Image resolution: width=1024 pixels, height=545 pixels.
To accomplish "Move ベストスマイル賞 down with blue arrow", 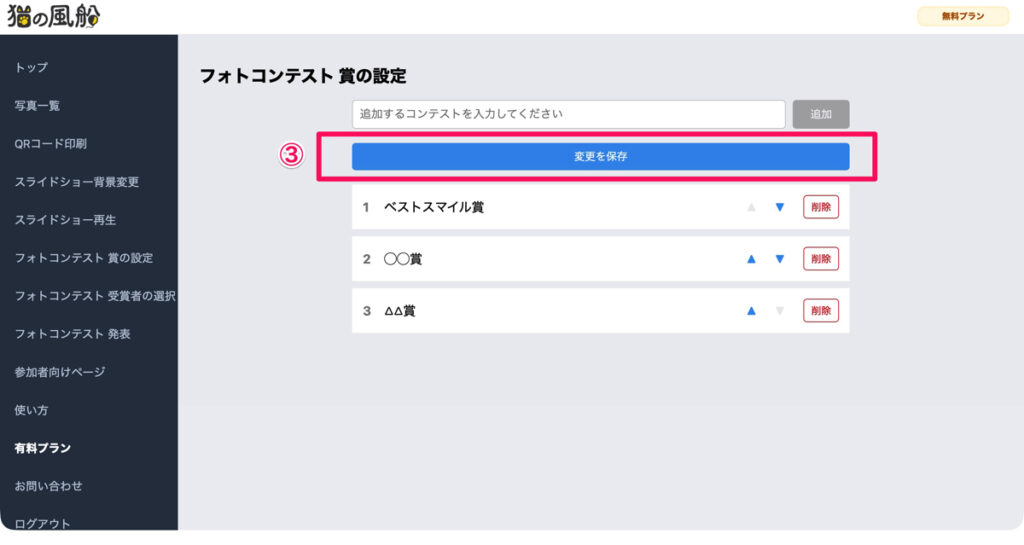I will [x=780, y=207].
